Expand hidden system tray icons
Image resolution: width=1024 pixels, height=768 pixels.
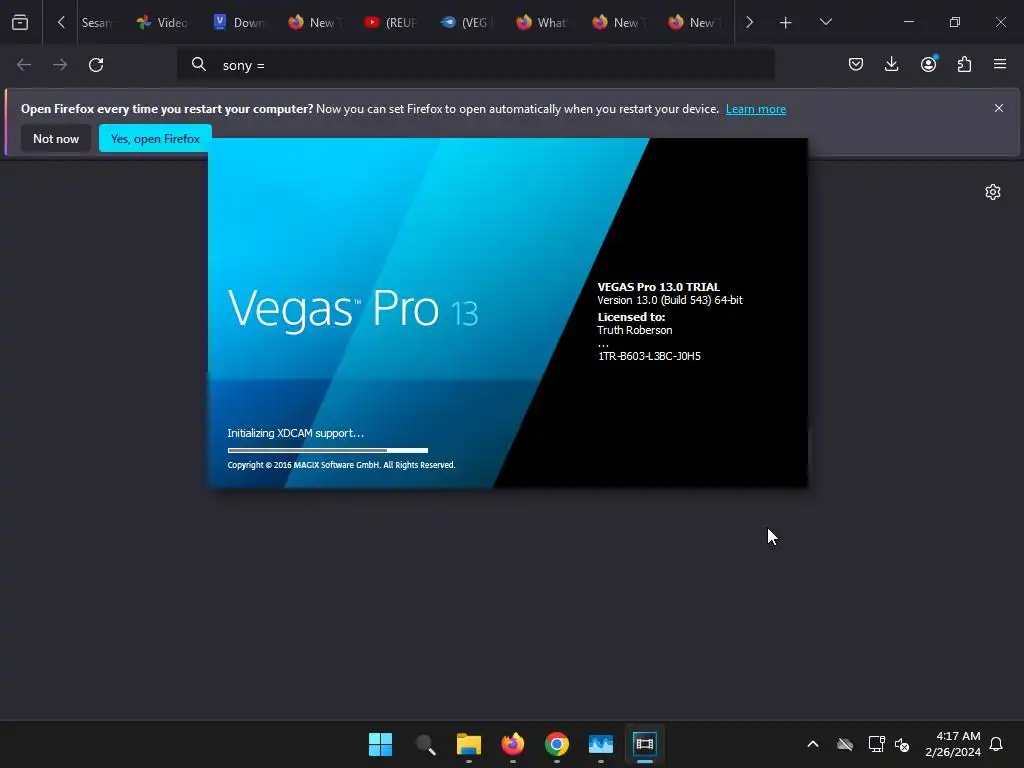813,744
